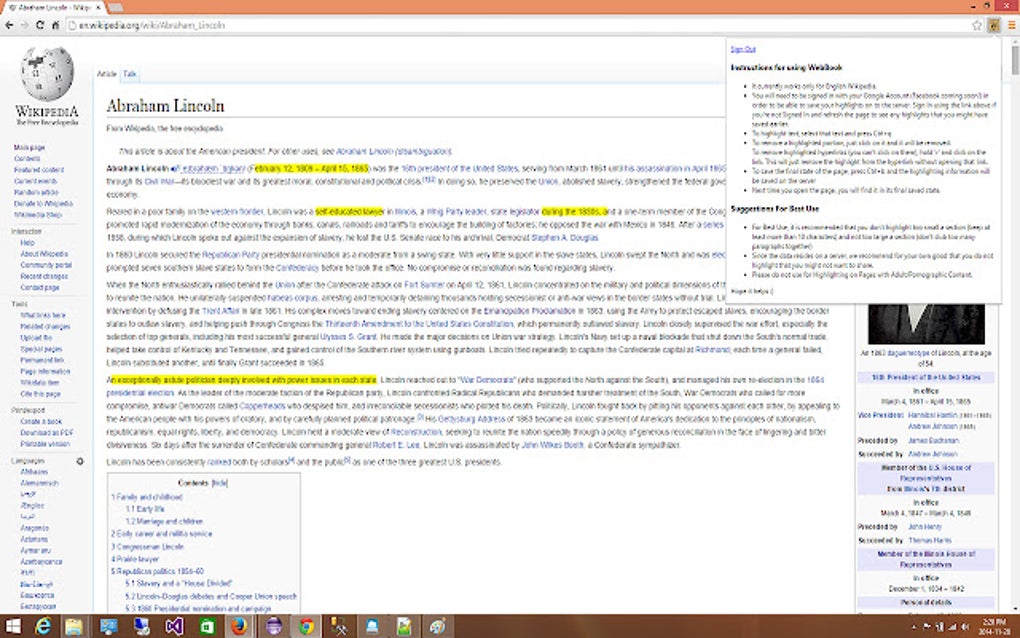Click Related changes link
1020x638 pixels.
[x=45, y=326]
